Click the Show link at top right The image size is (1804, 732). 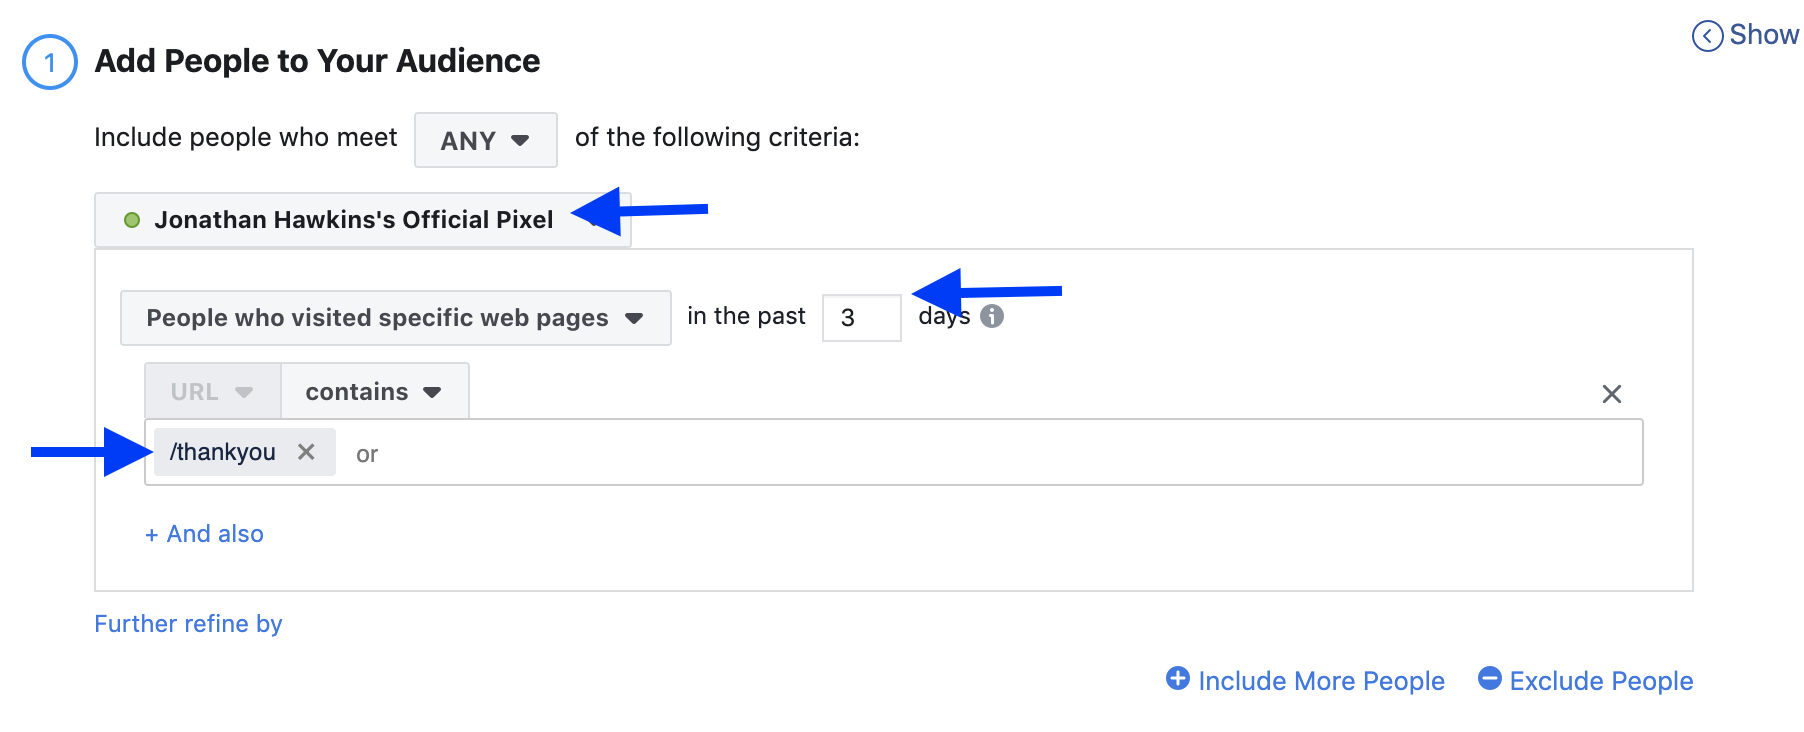(1764, 35)
